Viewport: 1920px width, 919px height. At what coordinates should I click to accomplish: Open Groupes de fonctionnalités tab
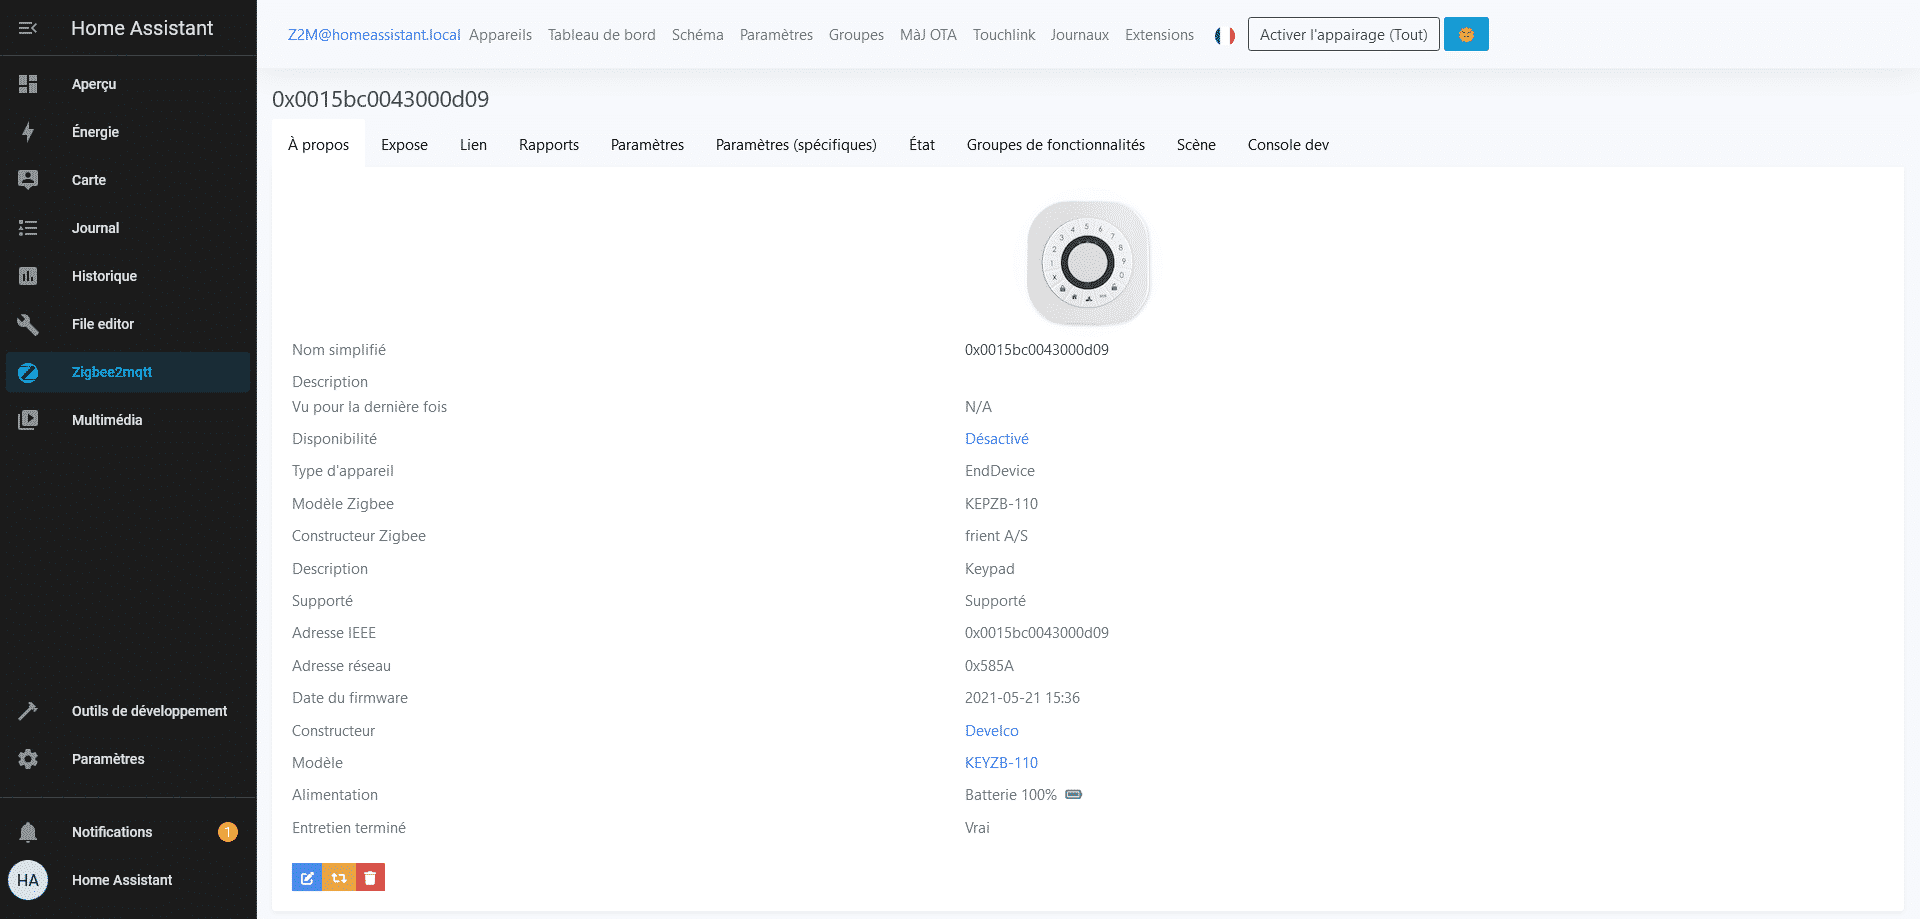pos(1056,145)
